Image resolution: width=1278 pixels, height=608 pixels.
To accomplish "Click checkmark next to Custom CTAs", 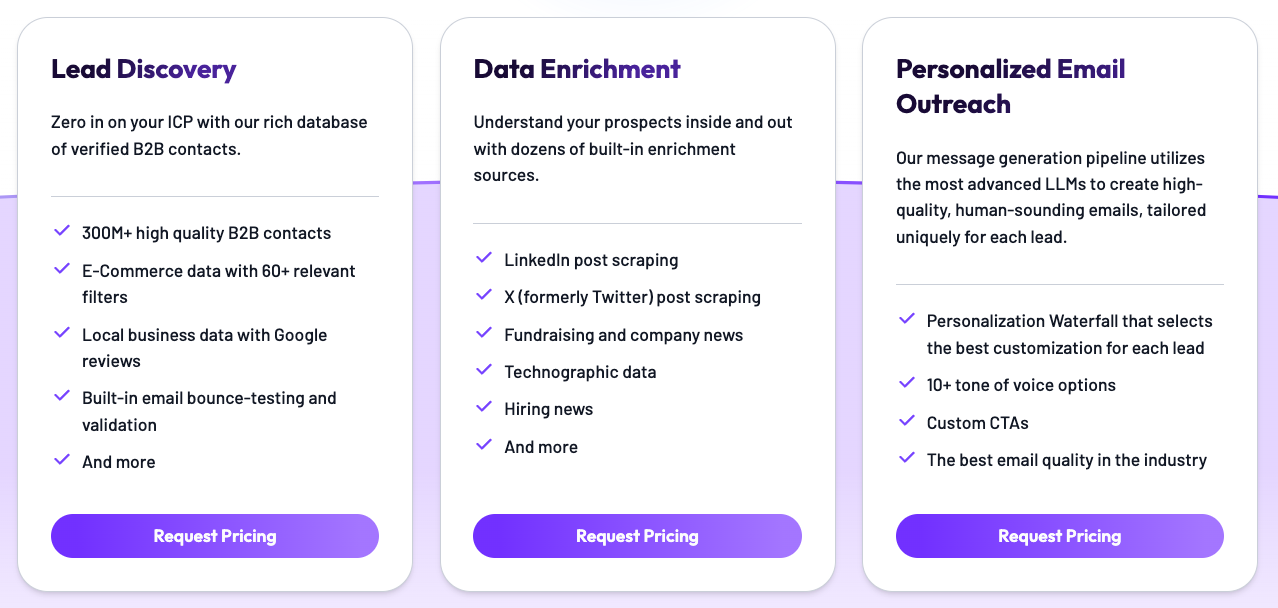I will 907,422.
